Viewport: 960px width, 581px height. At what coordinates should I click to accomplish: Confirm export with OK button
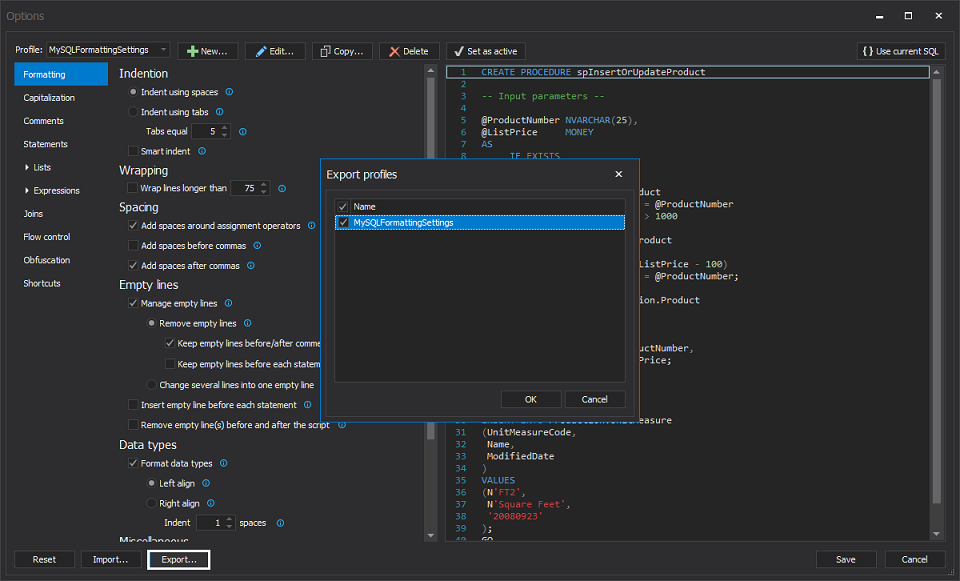click(x=530, y=399)
